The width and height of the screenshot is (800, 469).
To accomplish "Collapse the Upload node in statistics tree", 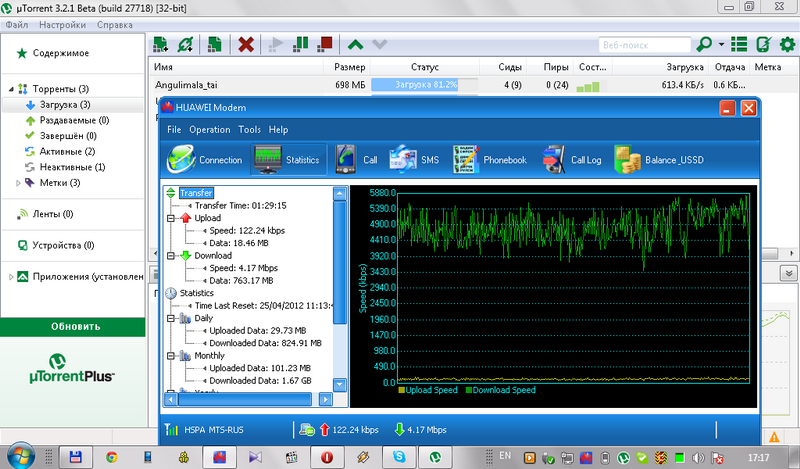I will pos(172,218).
